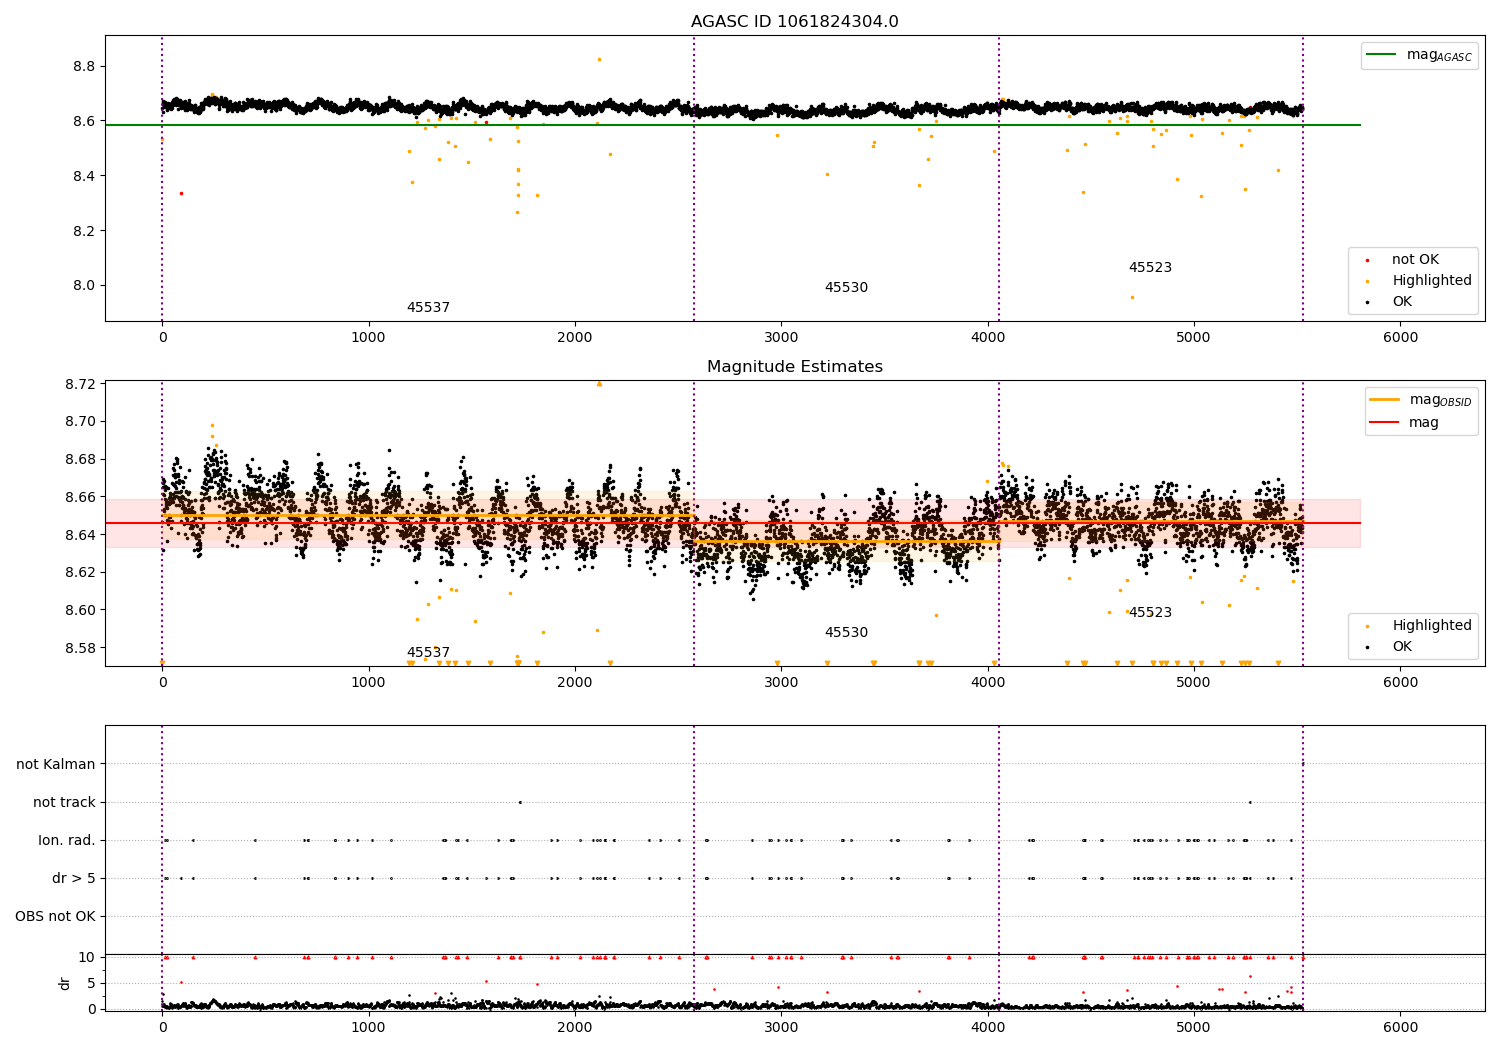Click the mag OBSID orange legend entry
The image size is (1500, 1050).
click(1419, 400)
